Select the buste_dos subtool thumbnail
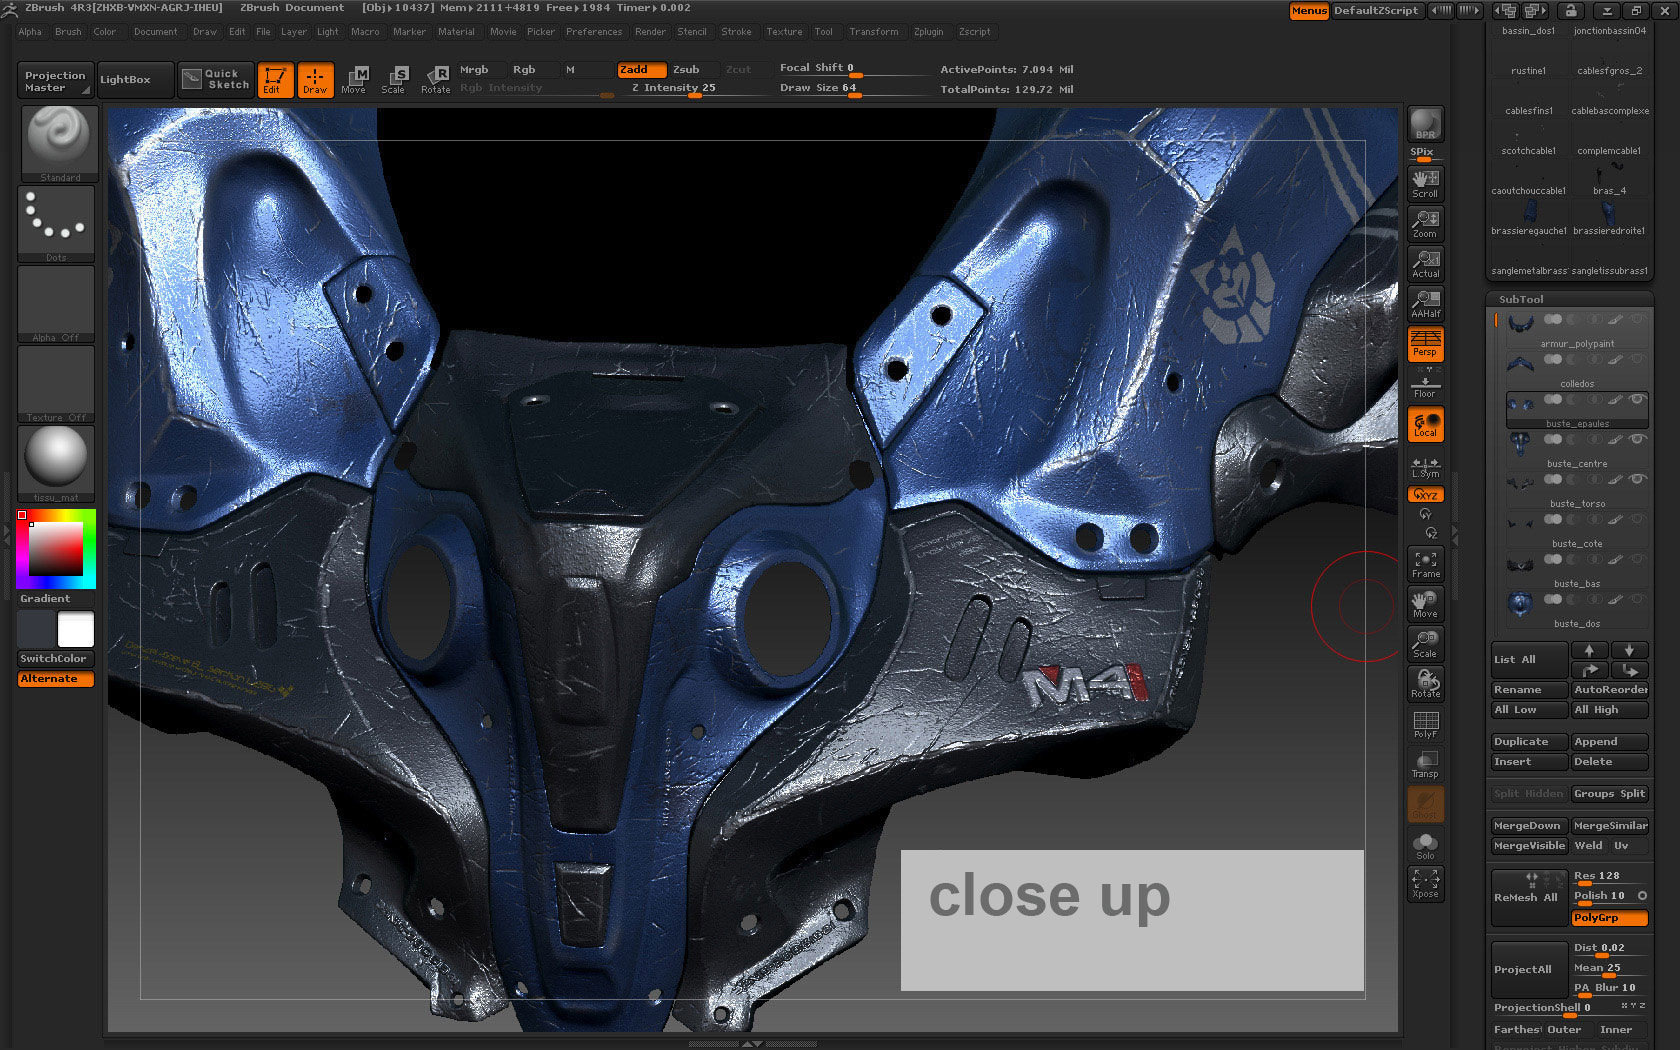The image size is (1680, 1050). (1521, 604)
